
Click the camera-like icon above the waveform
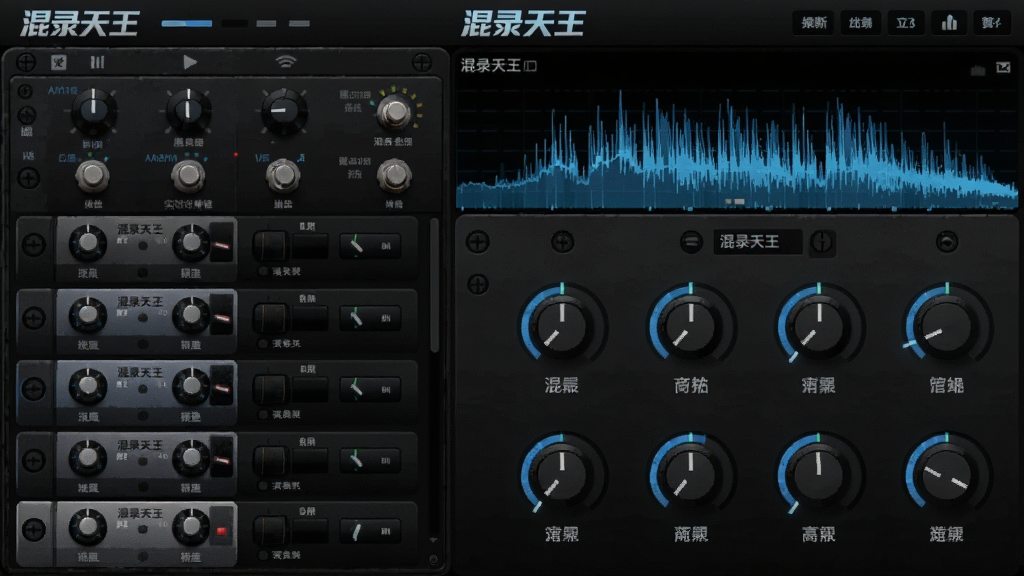978,70
